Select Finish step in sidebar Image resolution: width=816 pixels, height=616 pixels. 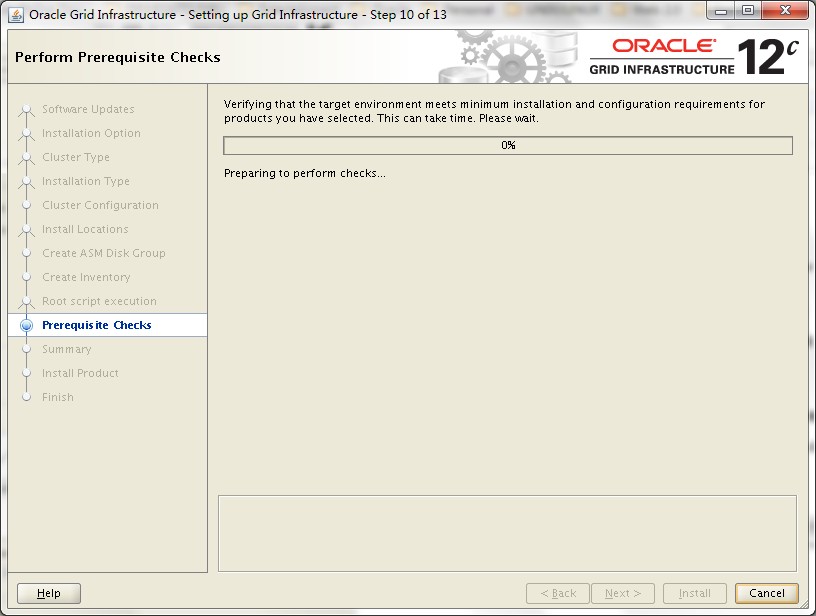[58, 397]
